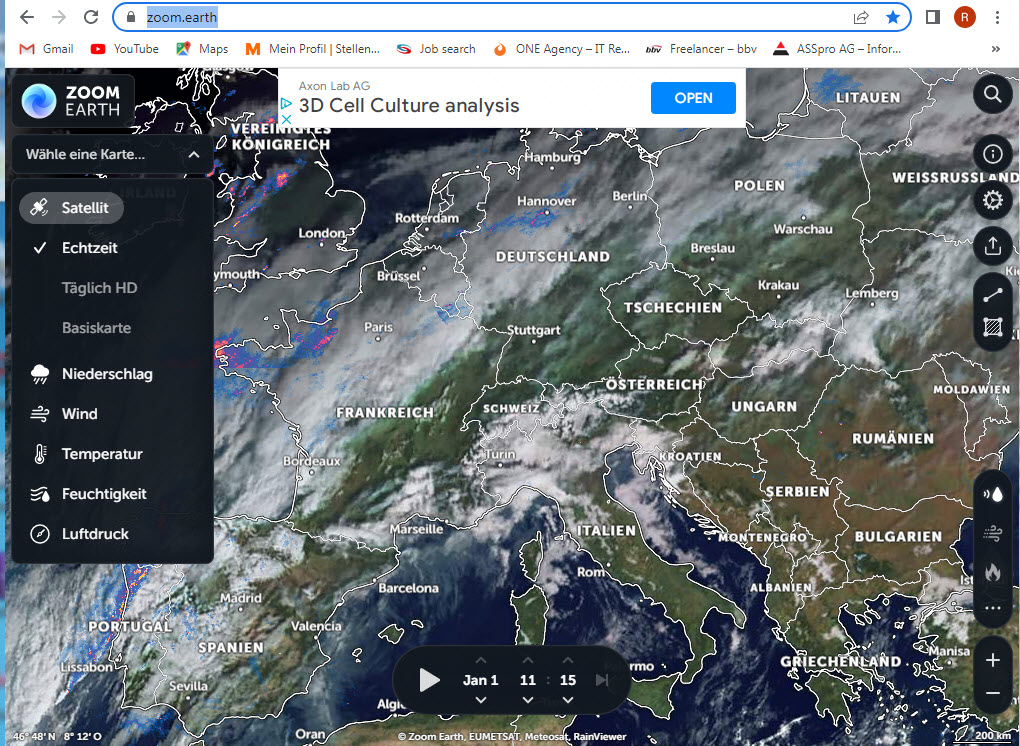Viewport: 1020px width, 746px height.
Task: Toggle the wind animation overlay
Action: [993, 534]
